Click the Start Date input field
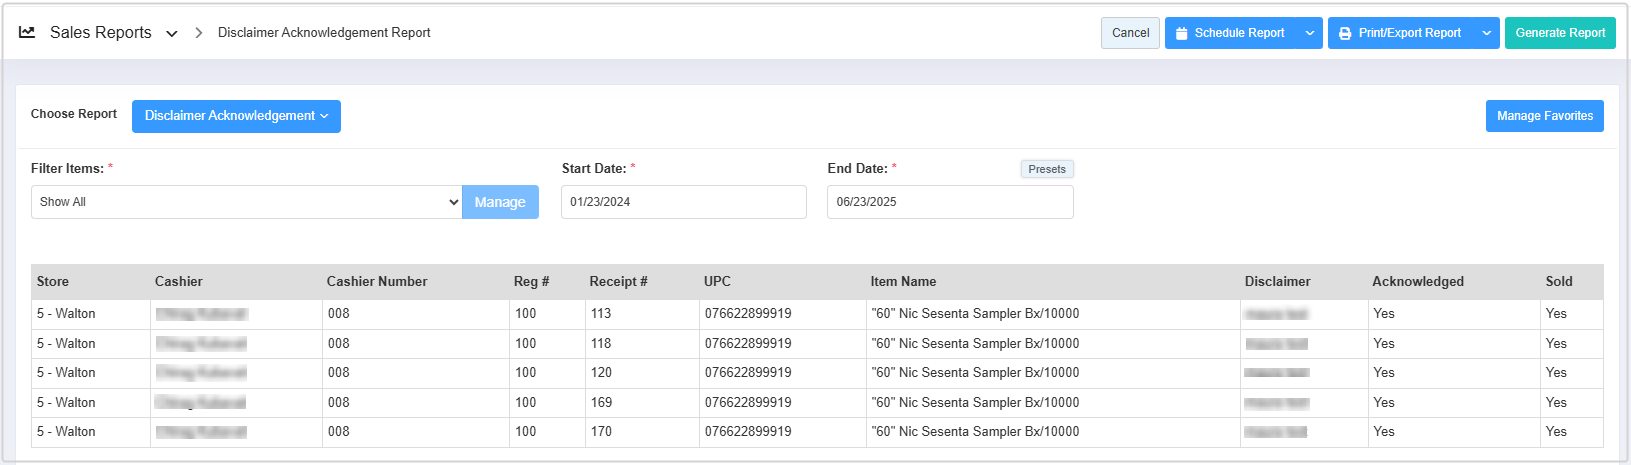Screen dimensions: 1631x465 click(x=683, y=202)
